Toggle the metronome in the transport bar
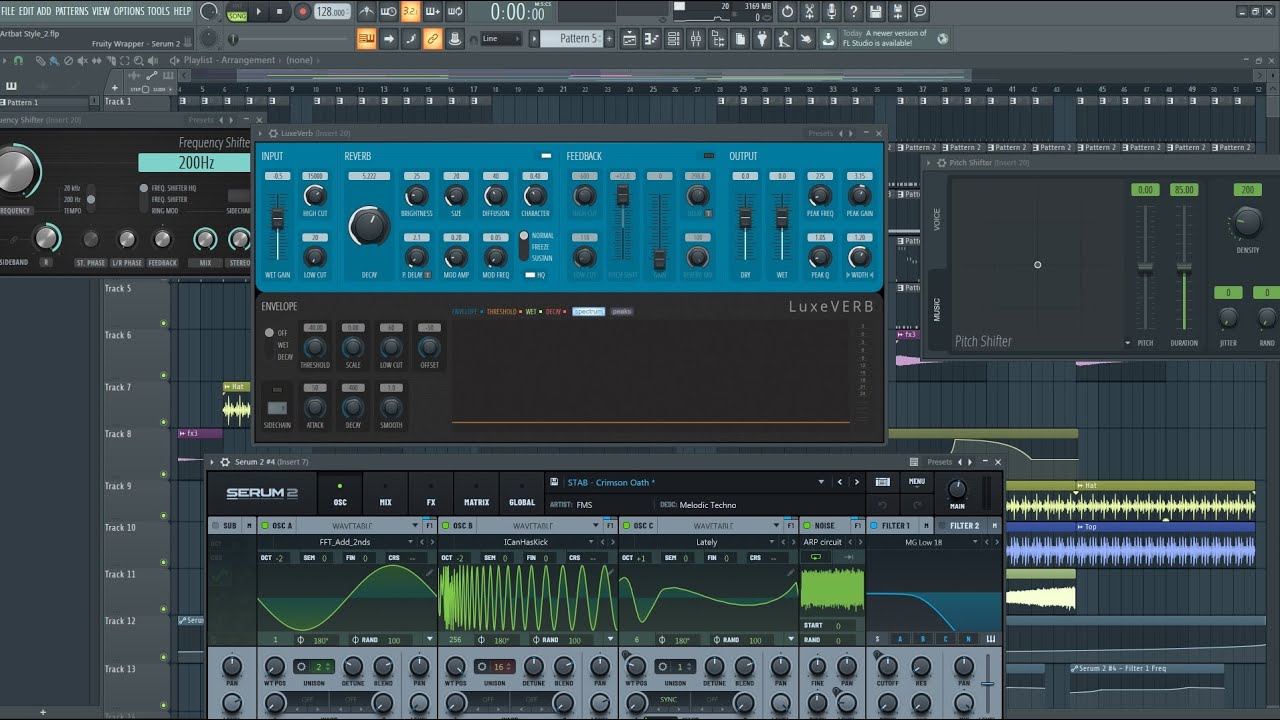The width and height of the screenshot is (1280, 720). point(367,12)
